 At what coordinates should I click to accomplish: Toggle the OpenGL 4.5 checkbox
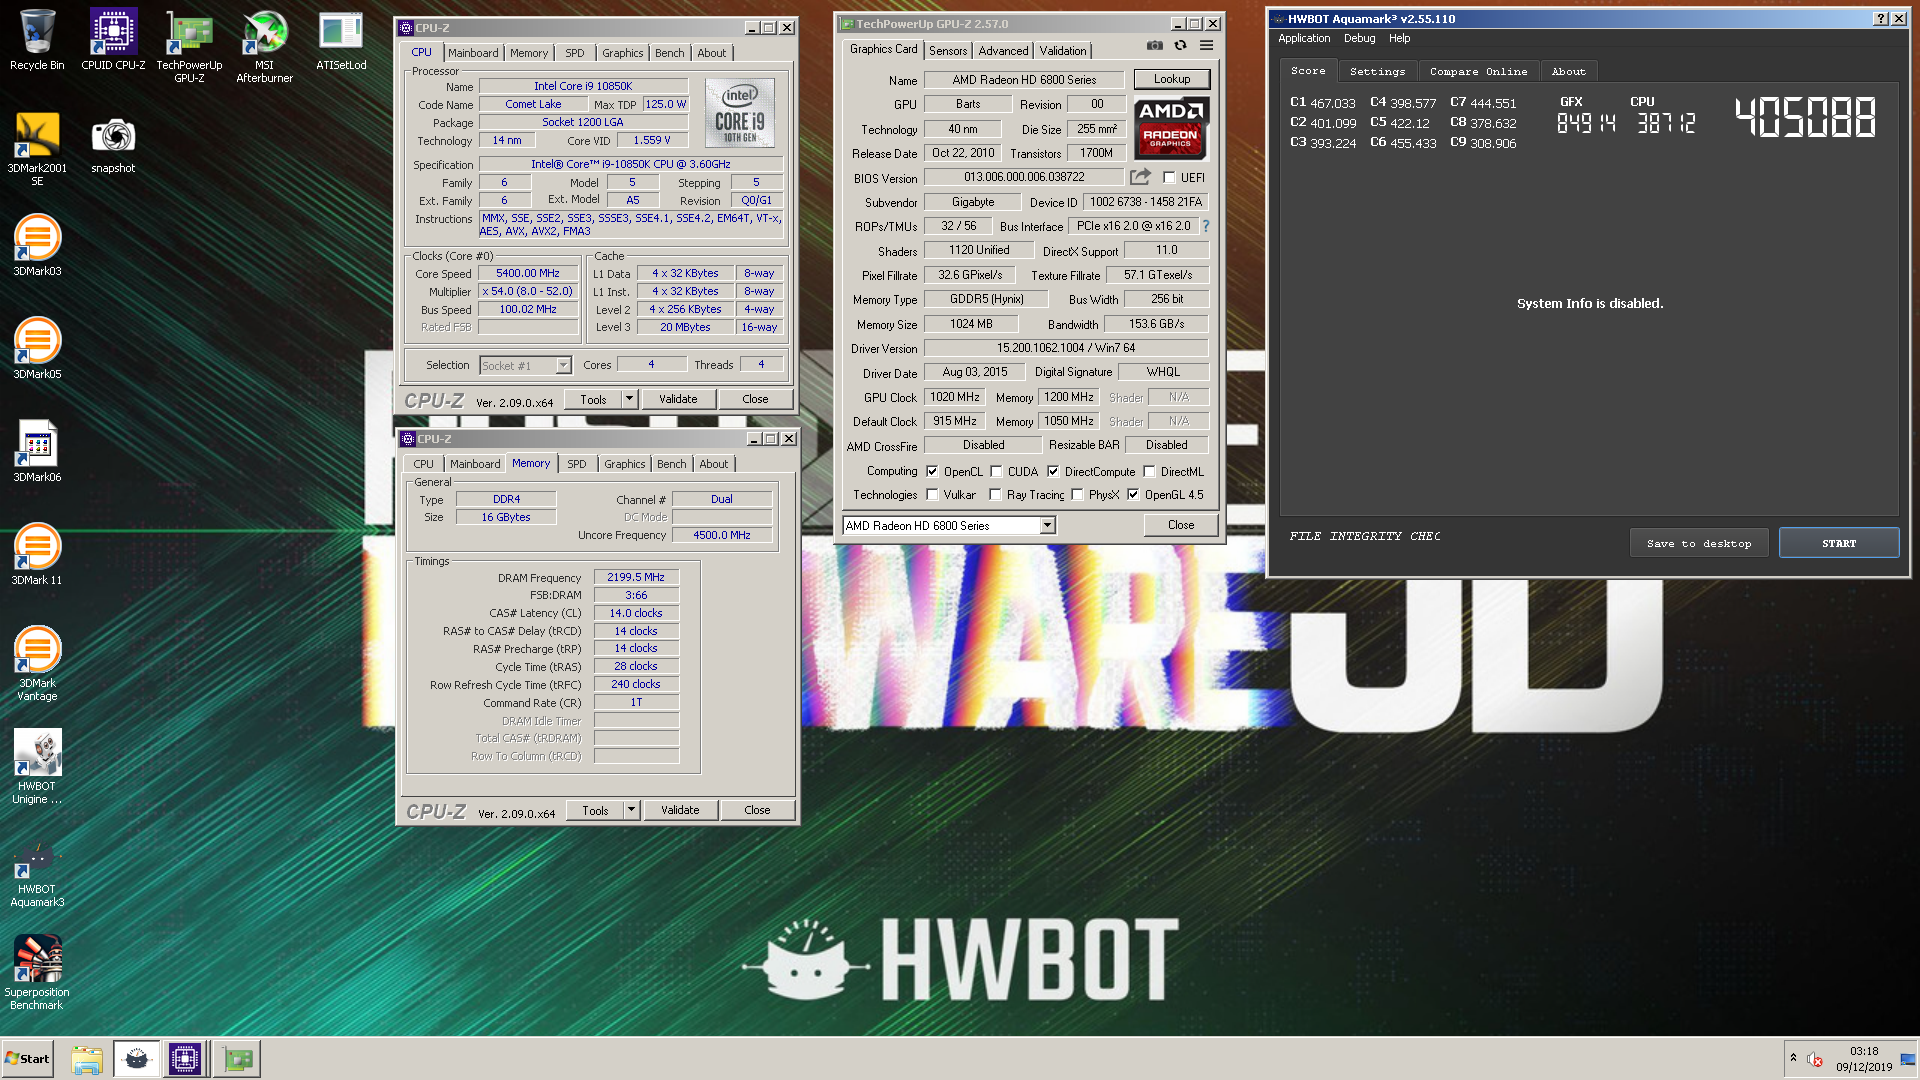tap(1133, 495)
